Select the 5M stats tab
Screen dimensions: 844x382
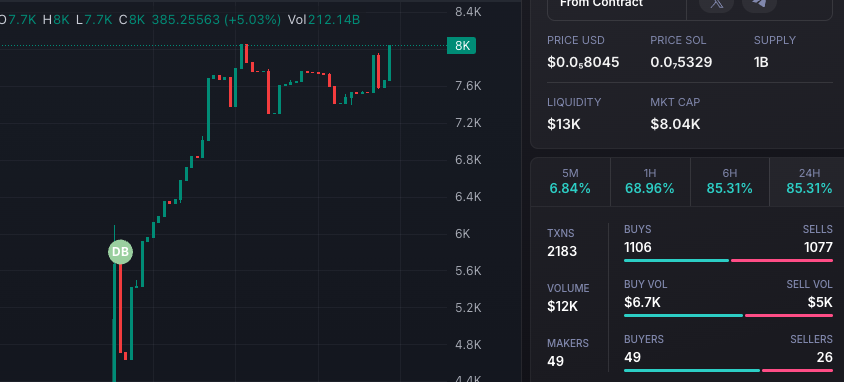coord(570,181)
